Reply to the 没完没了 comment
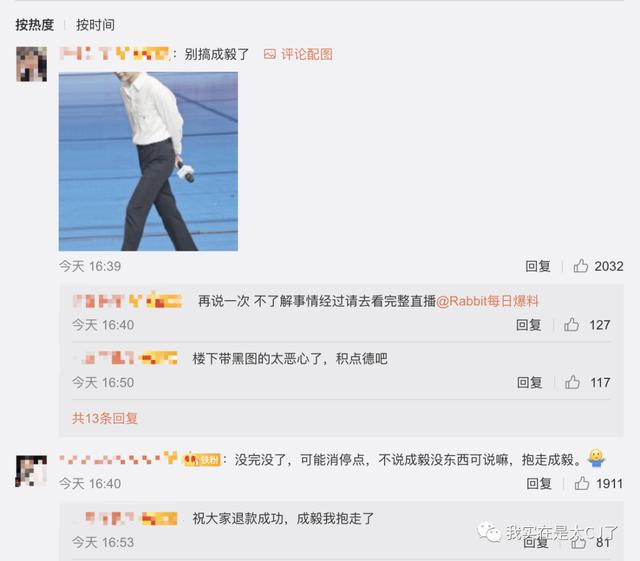 pos(539,483)
